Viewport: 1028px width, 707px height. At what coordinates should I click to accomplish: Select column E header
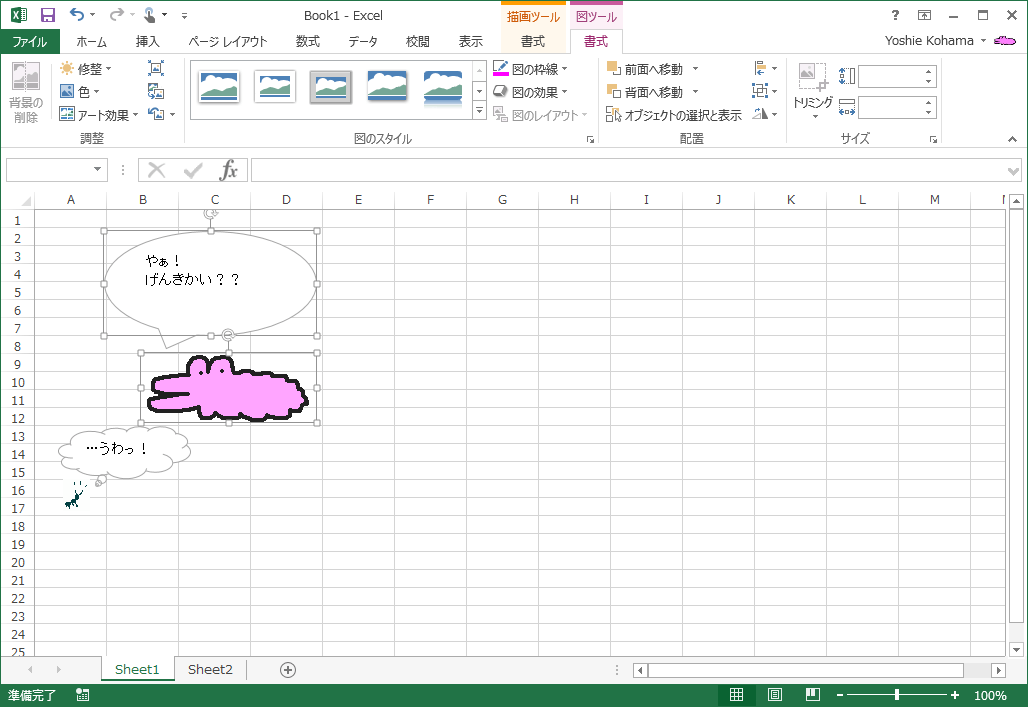click(359, 200)
